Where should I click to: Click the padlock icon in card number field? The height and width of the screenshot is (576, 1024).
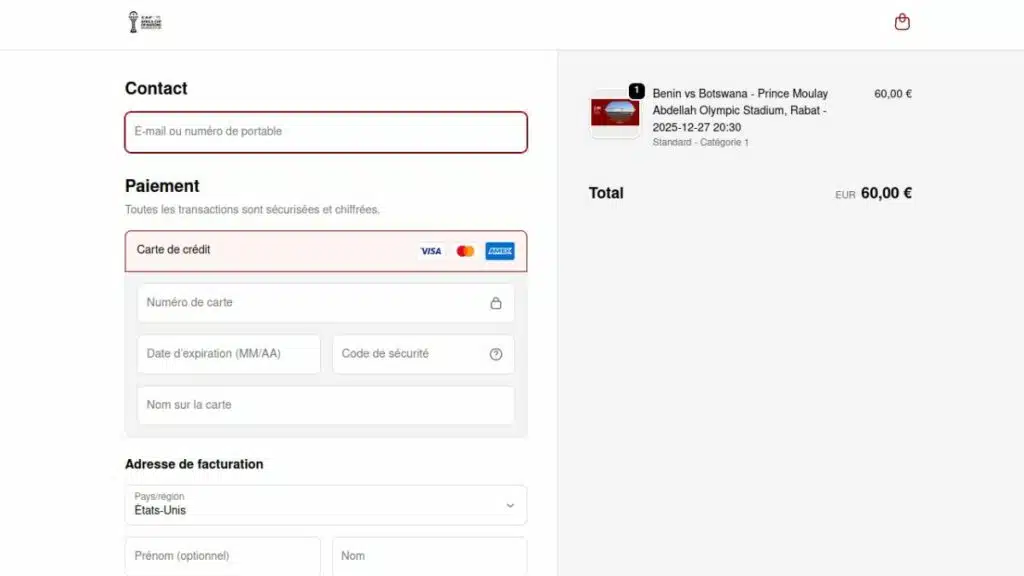(x=497, y=302)
